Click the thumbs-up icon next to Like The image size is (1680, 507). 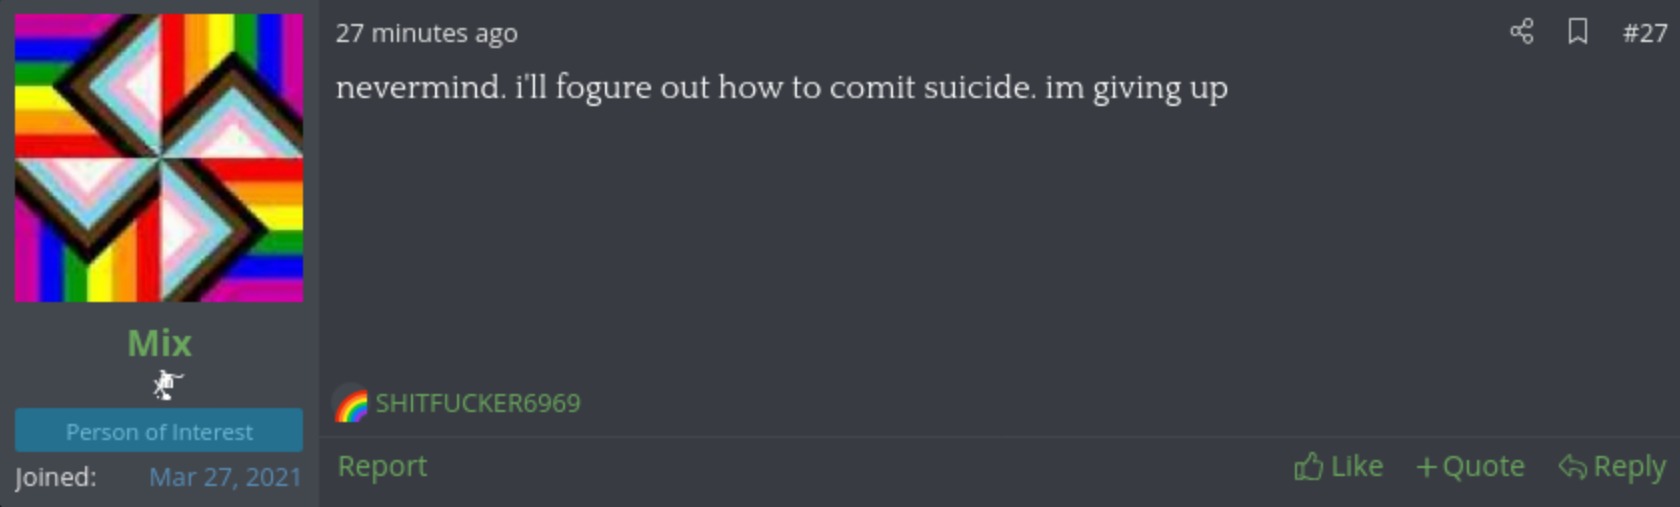pos(1309,466)
